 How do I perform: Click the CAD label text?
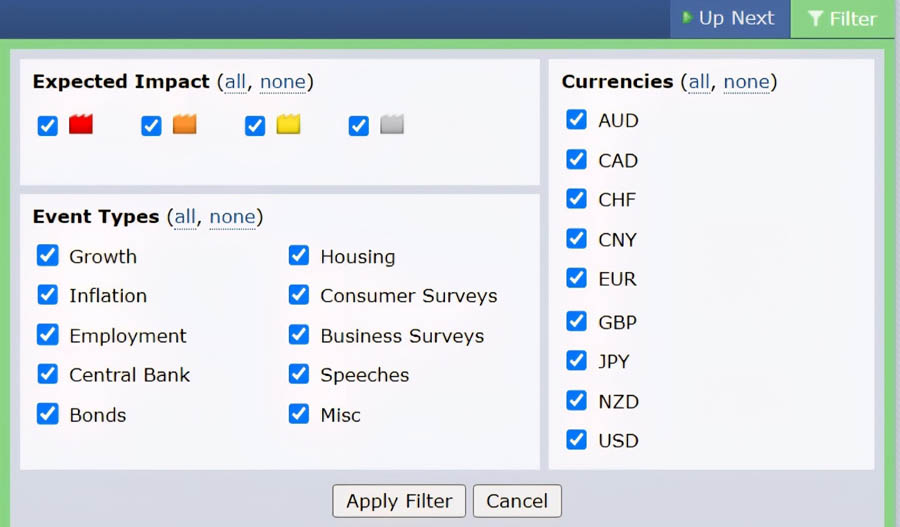tap(618, 161)
